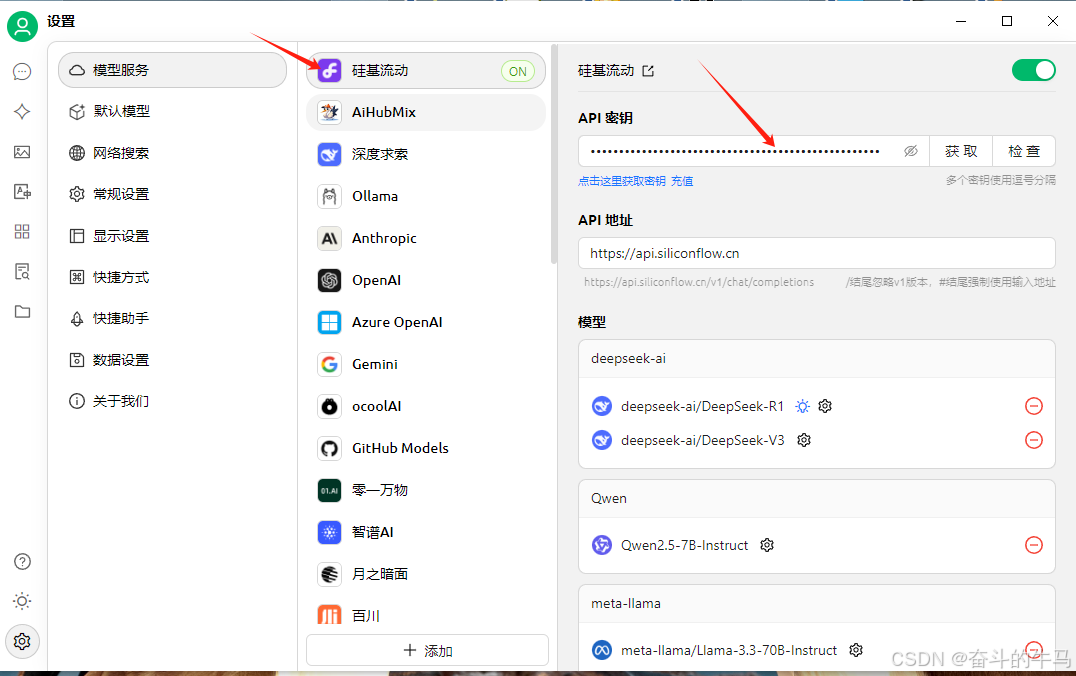
Task: Select the 零一万物 provider
Action: point(425,490)
